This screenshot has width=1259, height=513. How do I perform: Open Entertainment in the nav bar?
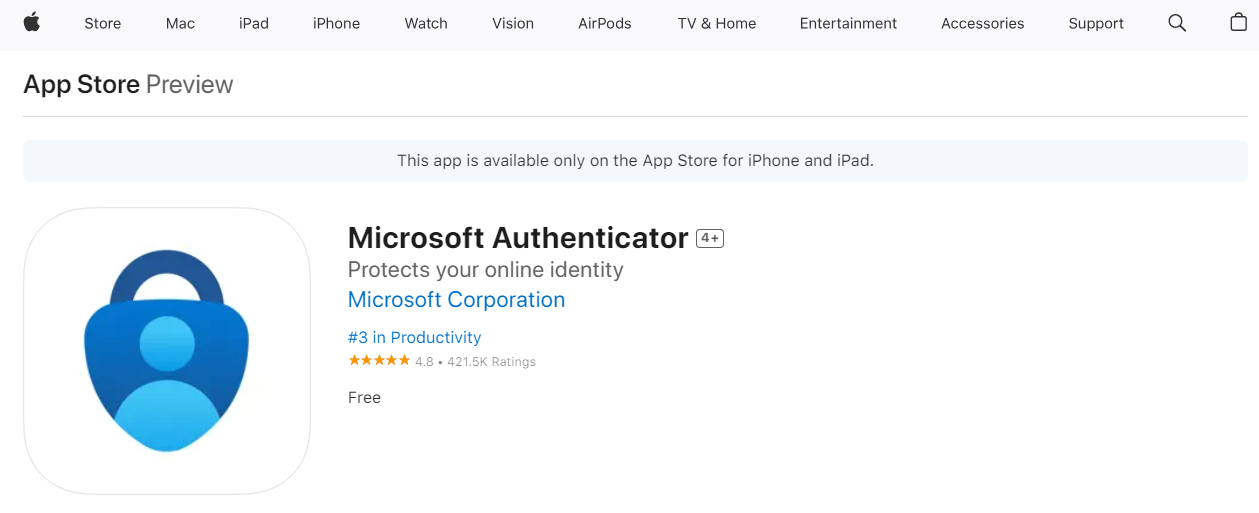848,23
